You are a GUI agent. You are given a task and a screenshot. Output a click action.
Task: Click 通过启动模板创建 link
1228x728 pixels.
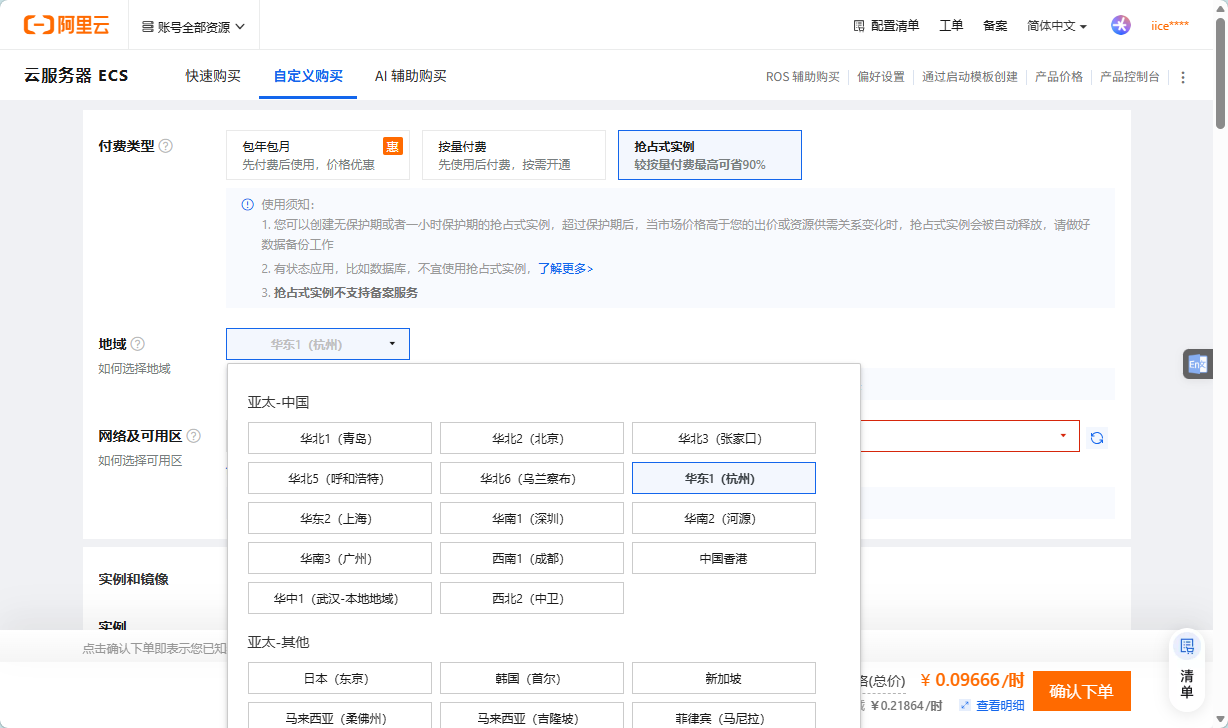[x=970, y=77]
